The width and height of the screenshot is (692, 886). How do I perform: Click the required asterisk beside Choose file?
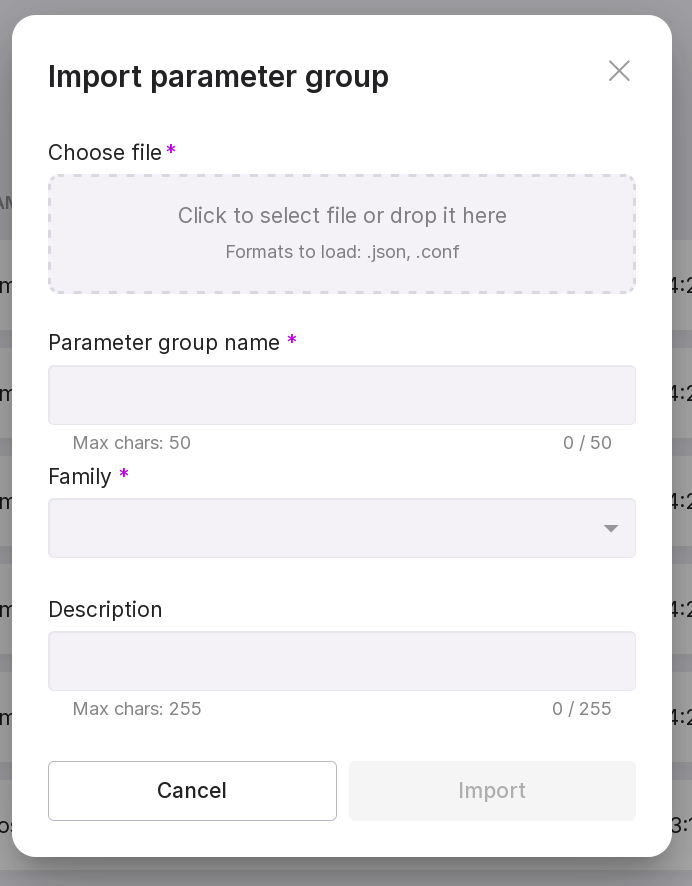[x=171, y=151]
